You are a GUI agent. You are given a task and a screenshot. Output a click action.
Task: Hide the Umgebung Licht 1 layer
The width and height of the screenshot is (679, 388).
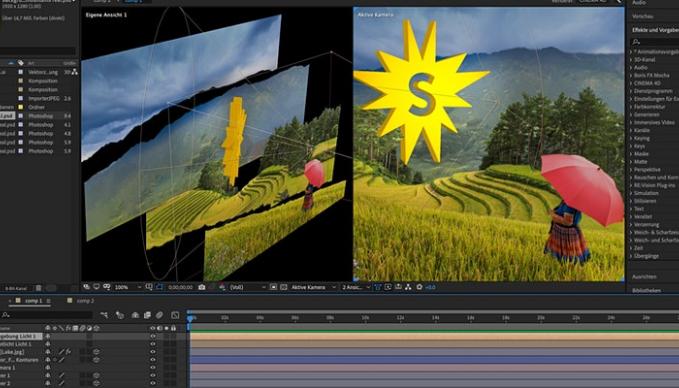pyautogui.click(x=153, y=336)
